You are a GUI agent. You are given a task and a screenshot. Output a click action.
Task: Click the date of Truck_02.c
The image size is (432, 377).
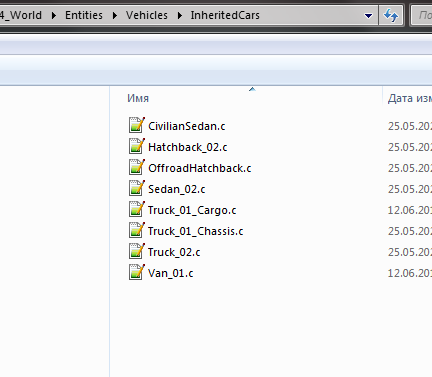coord(410,252)
